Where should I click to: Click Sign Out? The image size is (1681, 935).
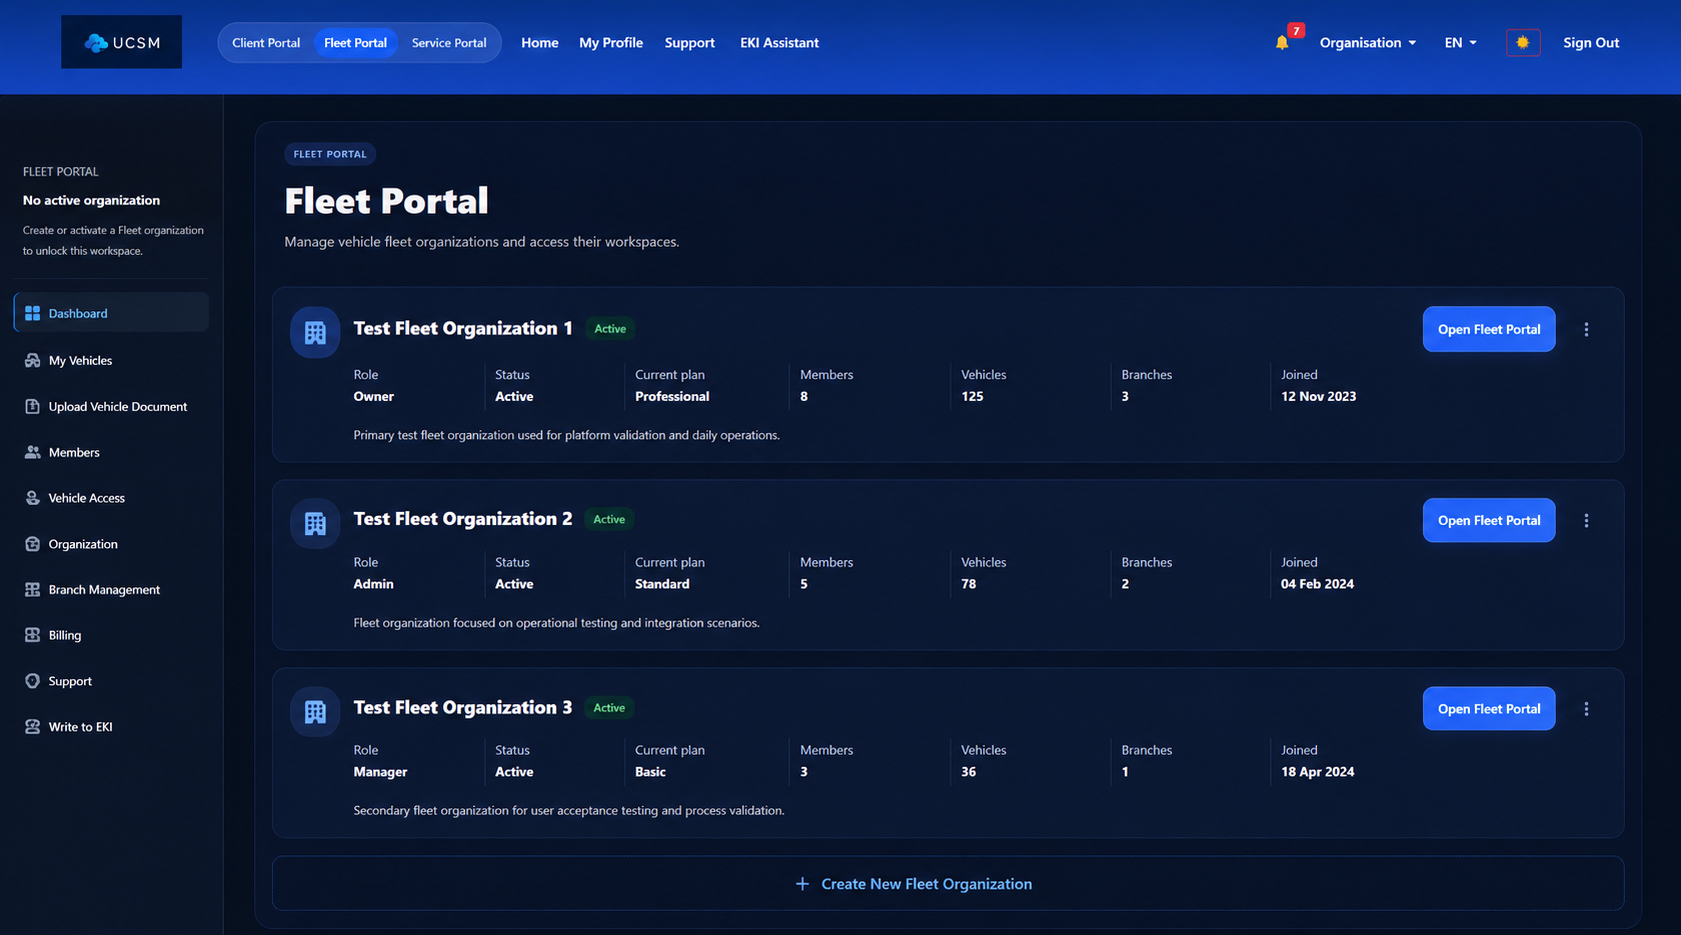click(1591, 43)
